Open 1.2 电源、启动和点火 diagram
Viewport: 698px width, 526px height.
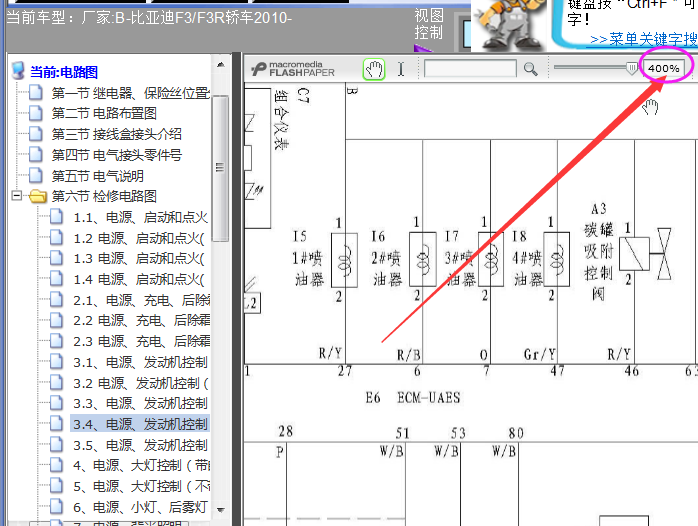click(x=139, y=239)
